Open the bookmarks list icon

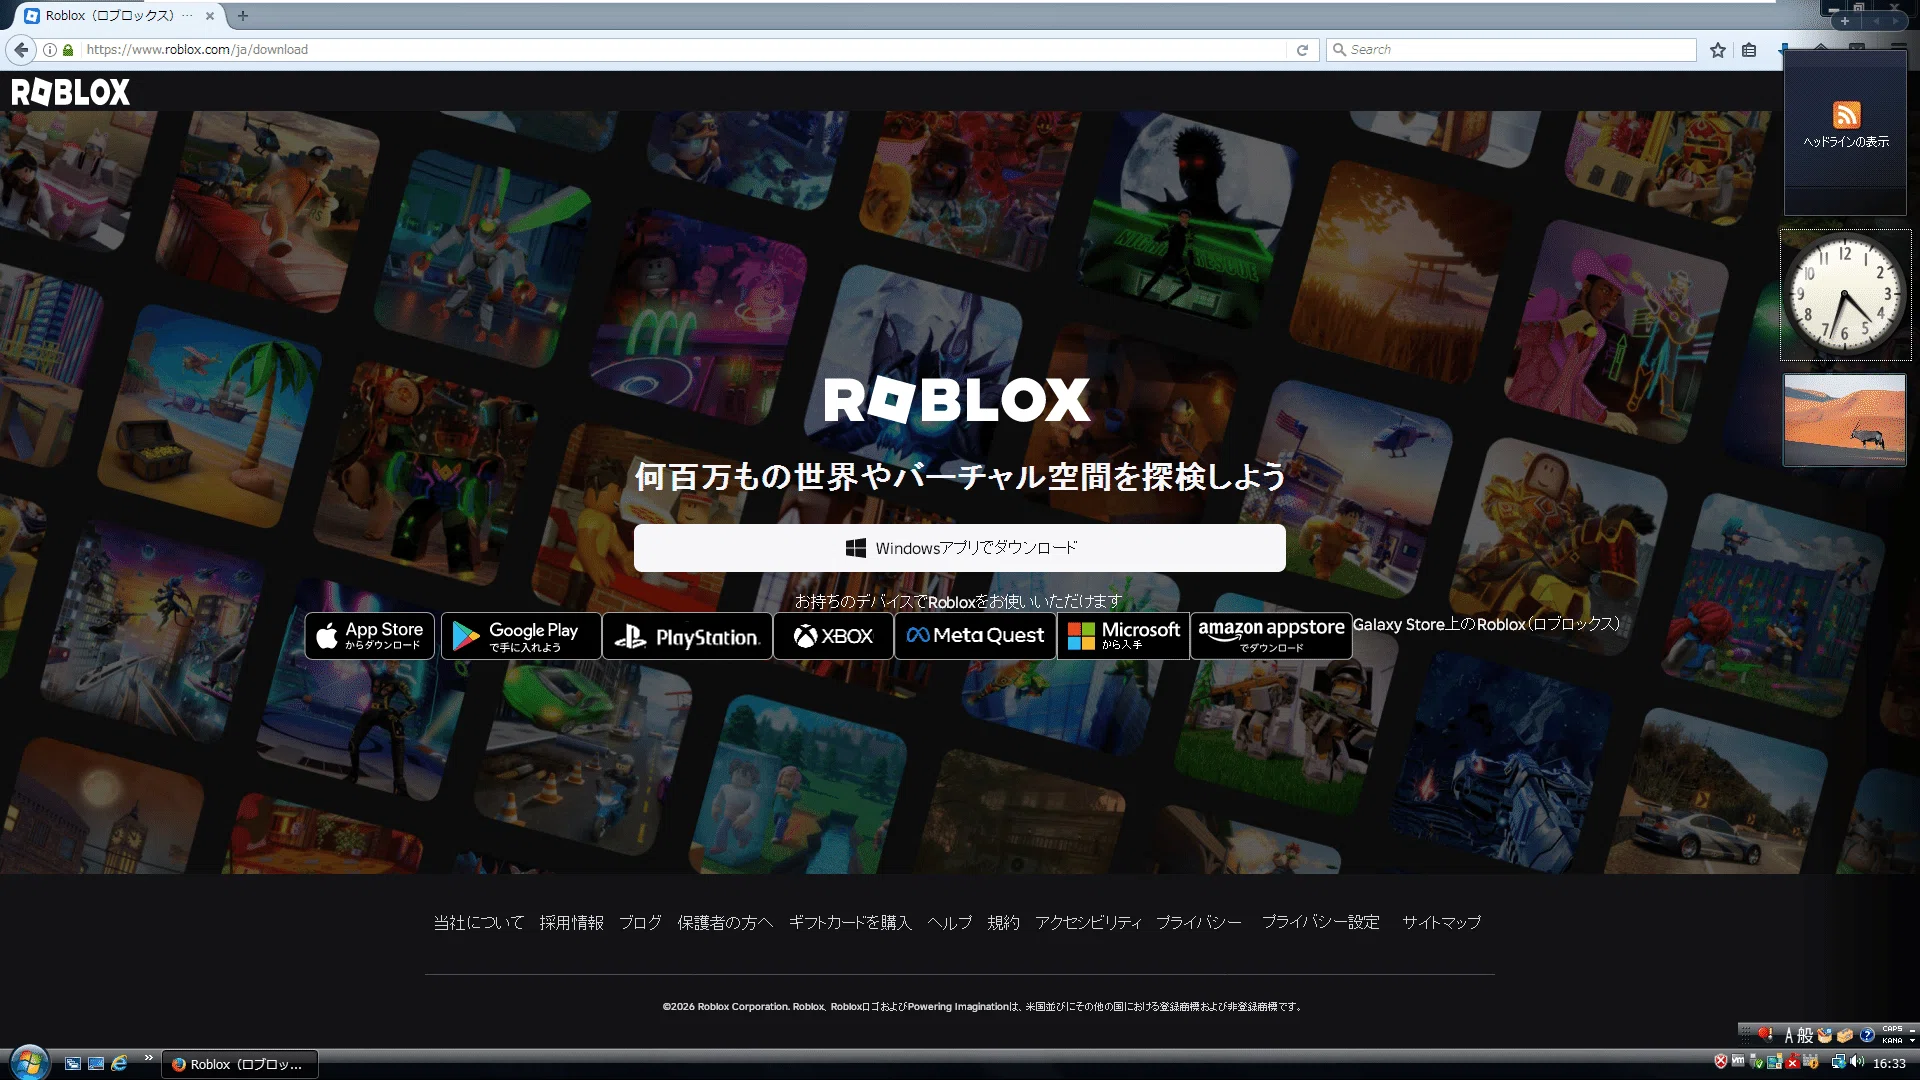(1749, 50)
